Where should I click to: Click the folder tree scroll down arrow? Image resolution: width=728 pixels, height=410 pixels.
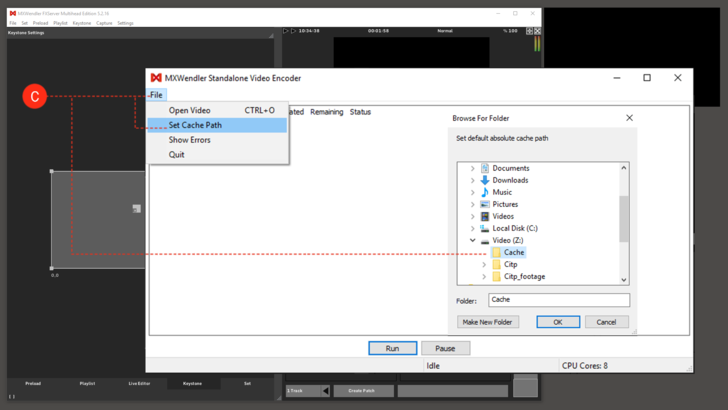pyautogui.click(x=624, y=280)
